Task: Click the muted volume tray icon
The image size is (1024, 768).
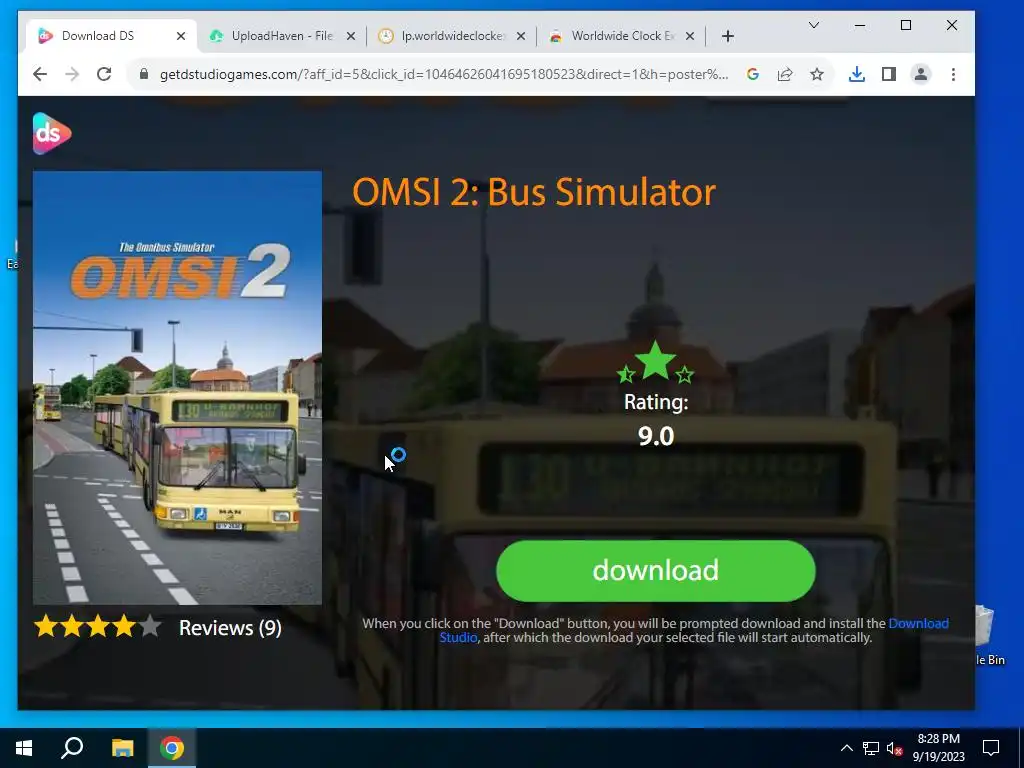Action: [895, 748]
